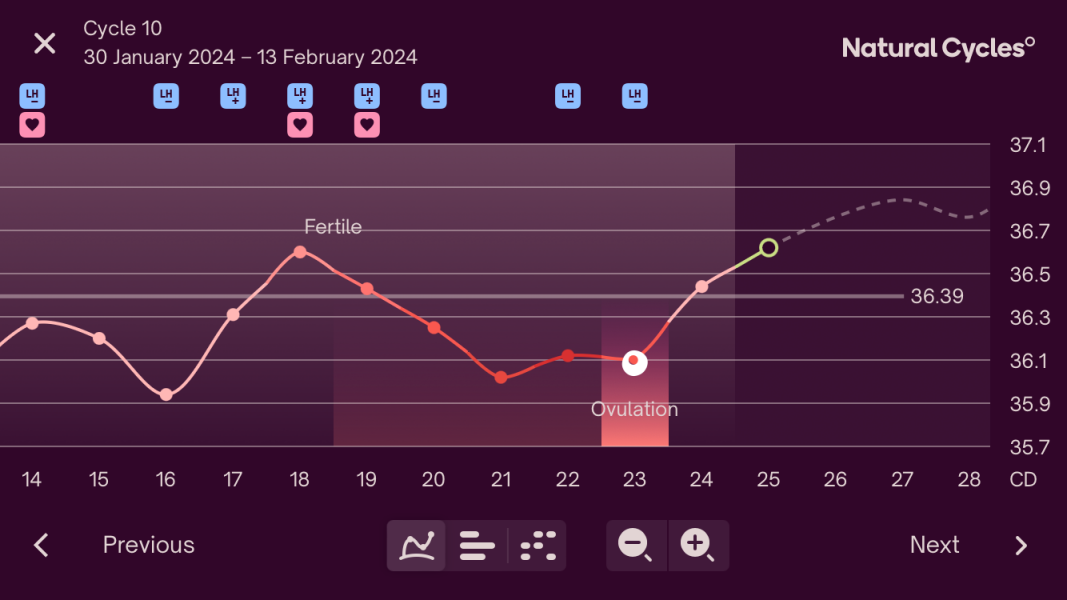Select the ovulation data point on day 23
This screenshot has width=1067, height=600.
pyautogui.click(x=634, y=362)
